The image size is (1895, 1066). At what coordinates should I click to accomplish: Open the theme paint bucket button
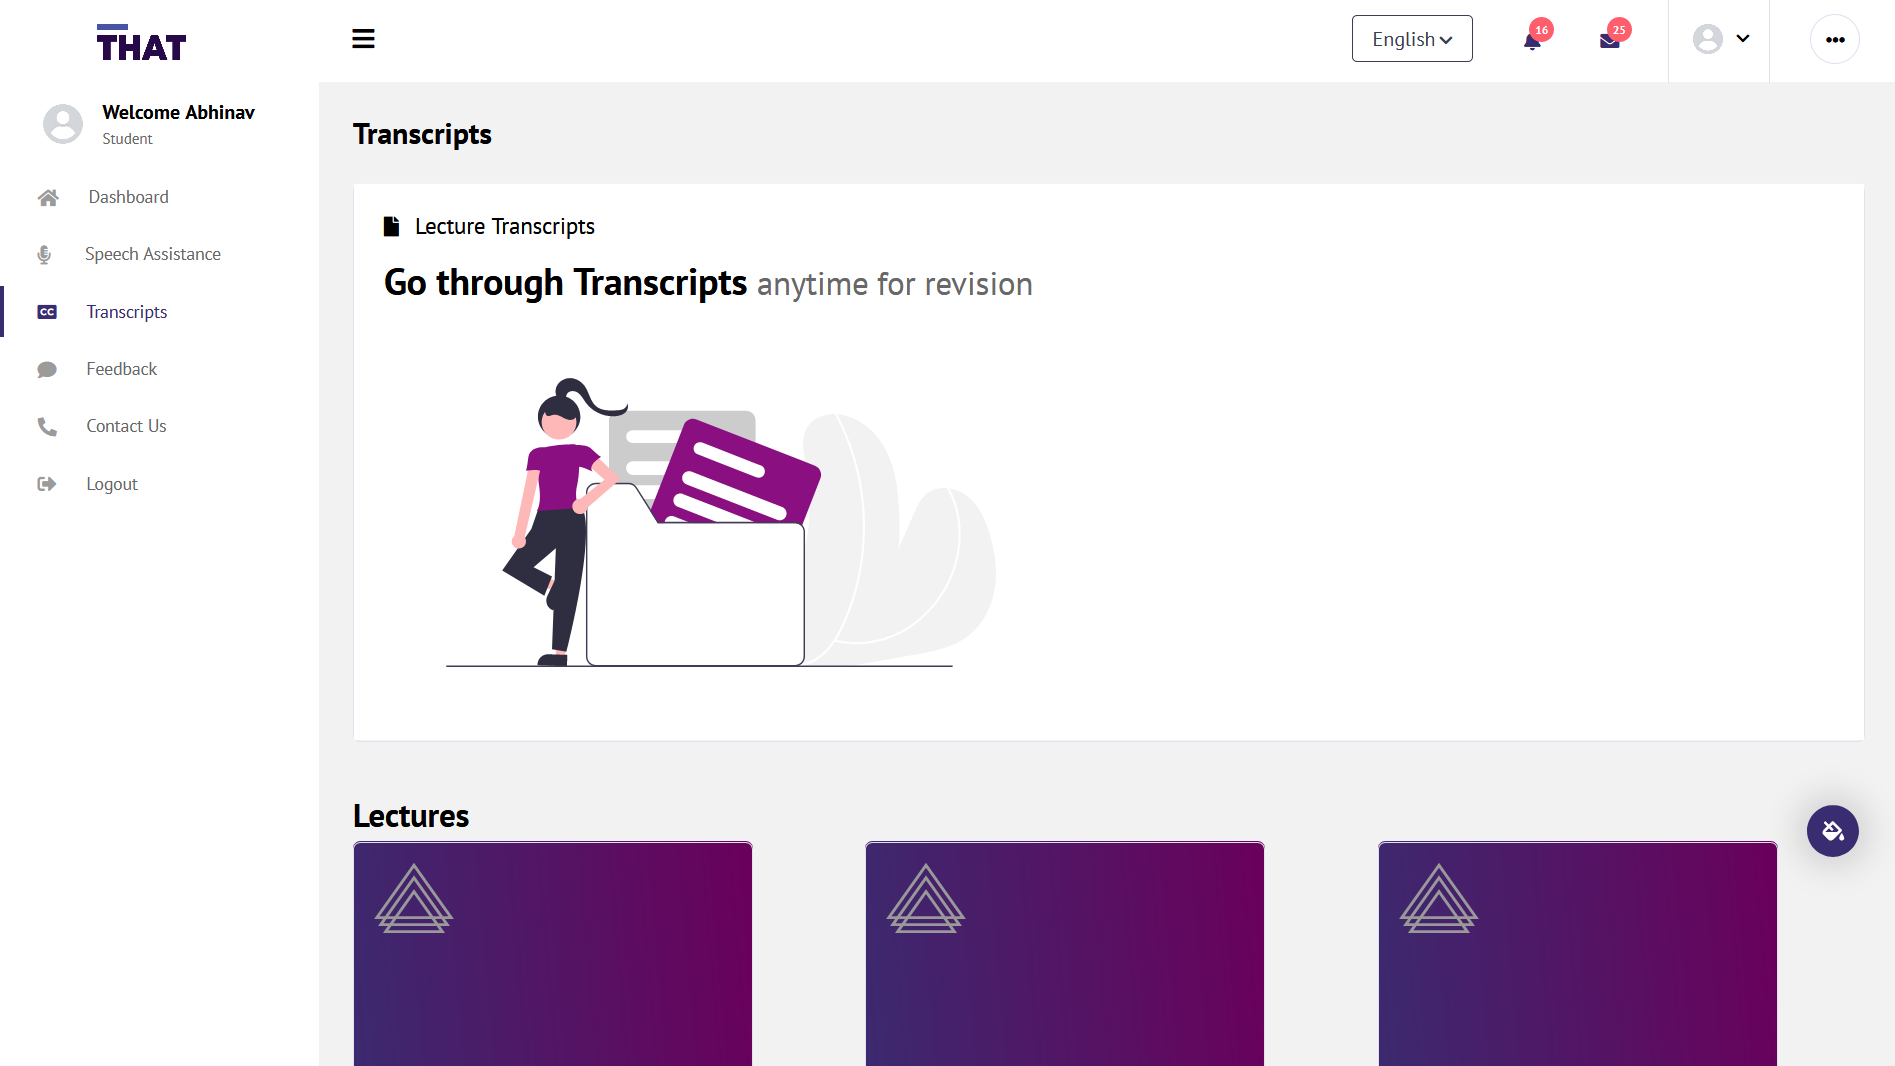[1833, 831]
